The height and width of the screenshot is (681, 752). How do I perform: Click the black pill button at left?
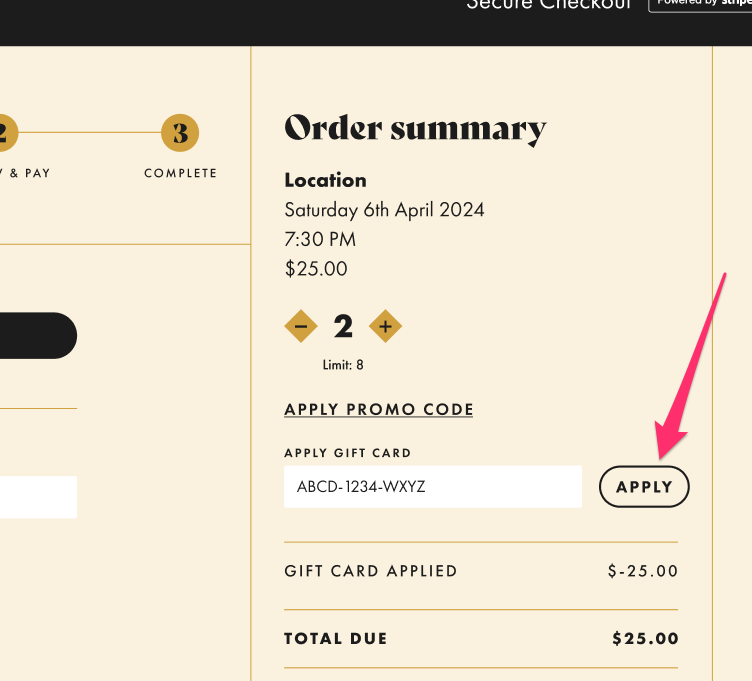tap(36, 335)
